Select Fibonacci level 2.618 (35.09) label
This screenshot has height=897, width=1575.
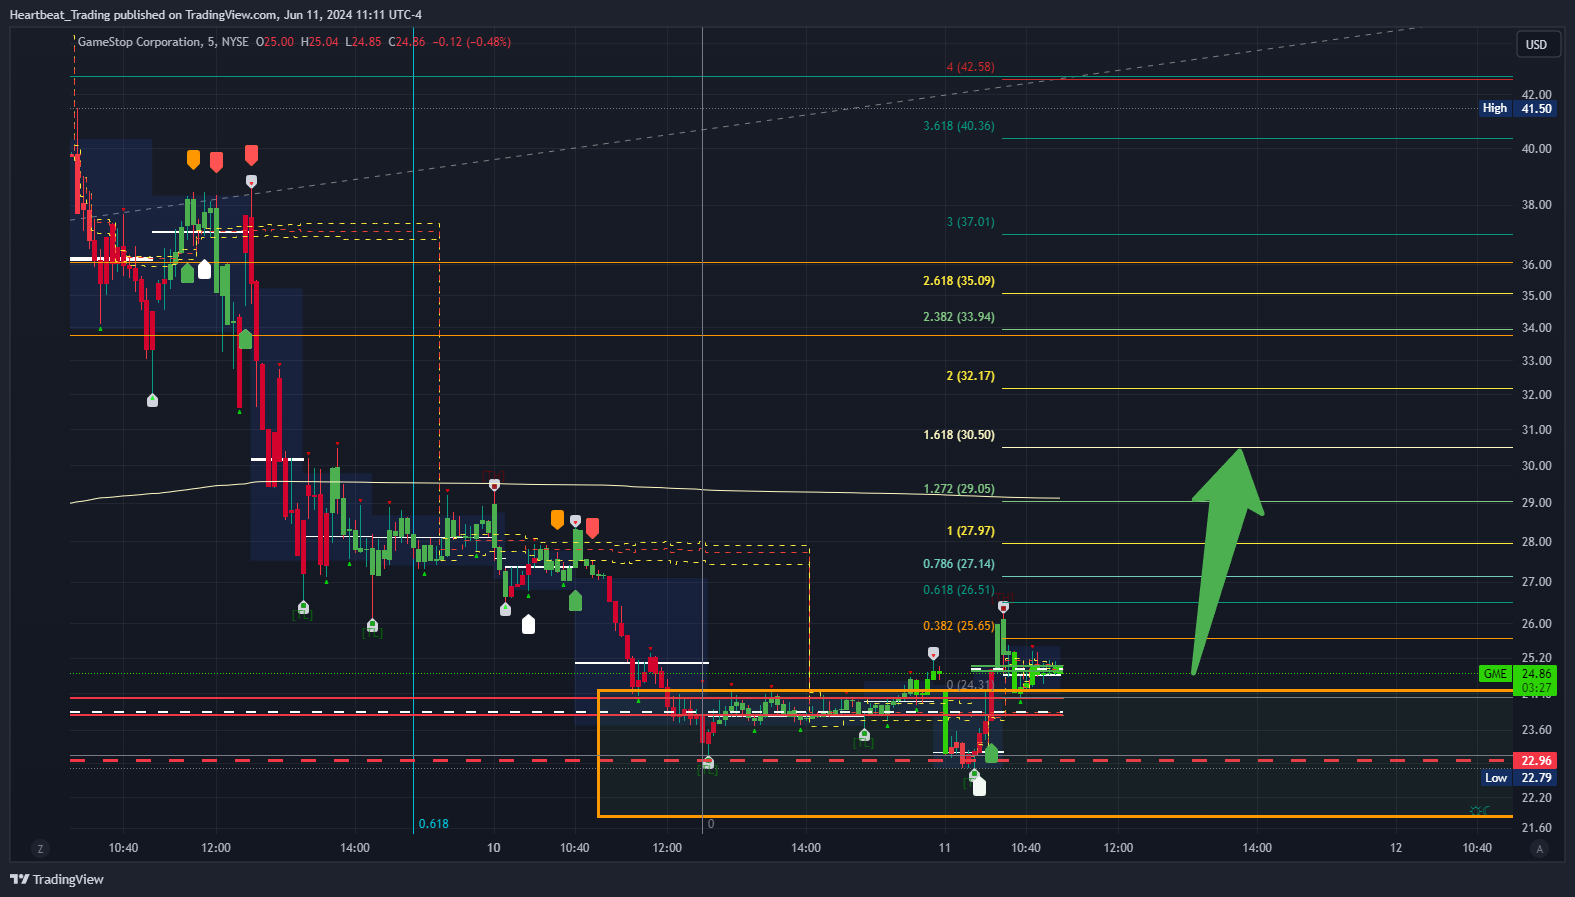point(959,281)
